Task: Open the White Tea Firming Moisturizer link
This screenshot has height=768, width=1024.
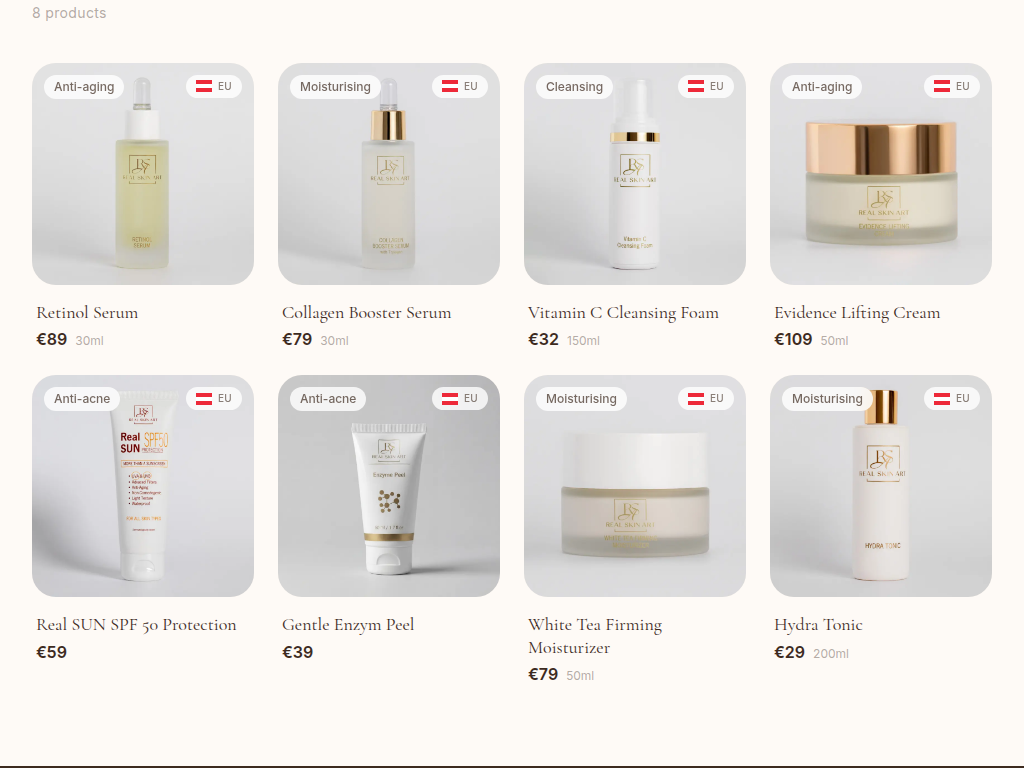Action: pyautogui.click(x=595, y=636)
